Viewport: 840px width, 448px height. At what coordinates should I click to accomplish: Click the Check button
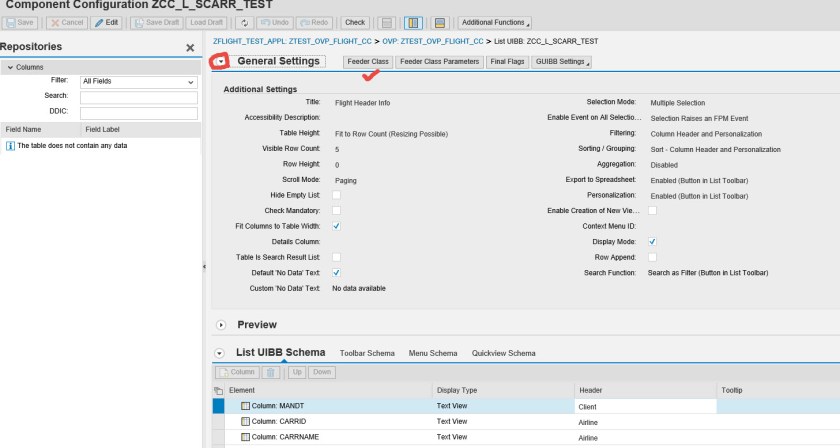[355, 23]
